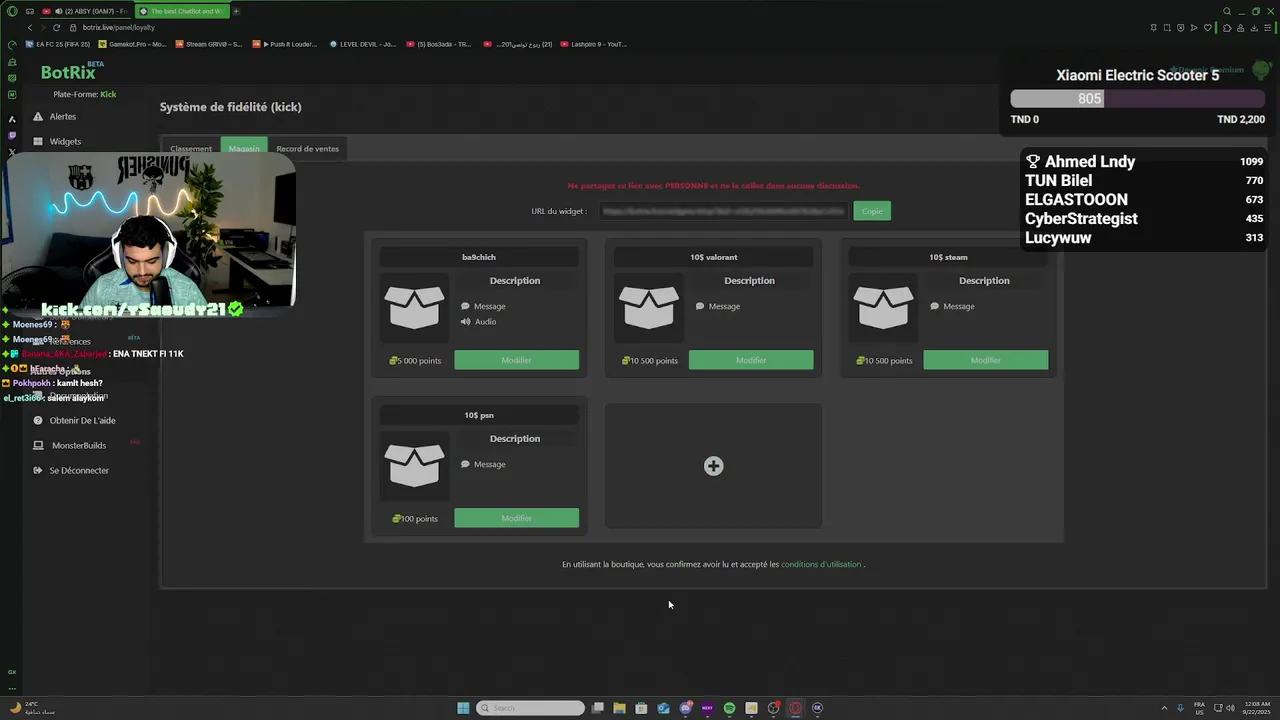The width and height of the screenshot is (1280, 720).
Task: Open the Windows Start menu
Action: (x=463, y=708)
